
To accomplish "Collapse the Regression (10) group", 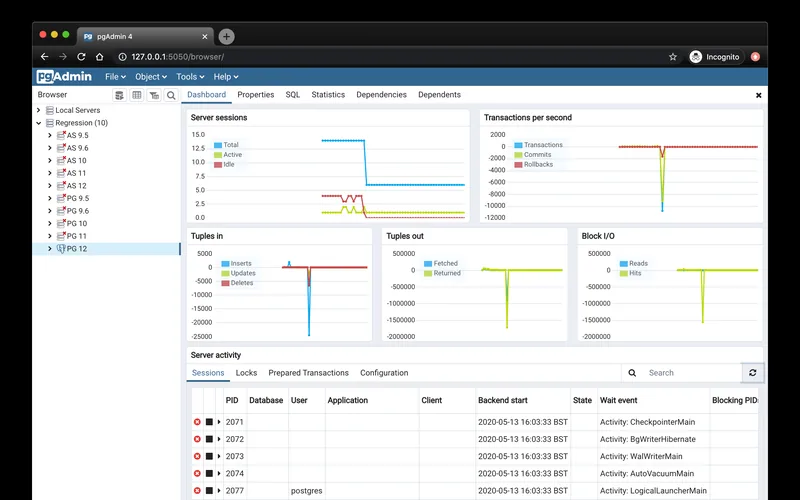I will click(x=38, y=123).
